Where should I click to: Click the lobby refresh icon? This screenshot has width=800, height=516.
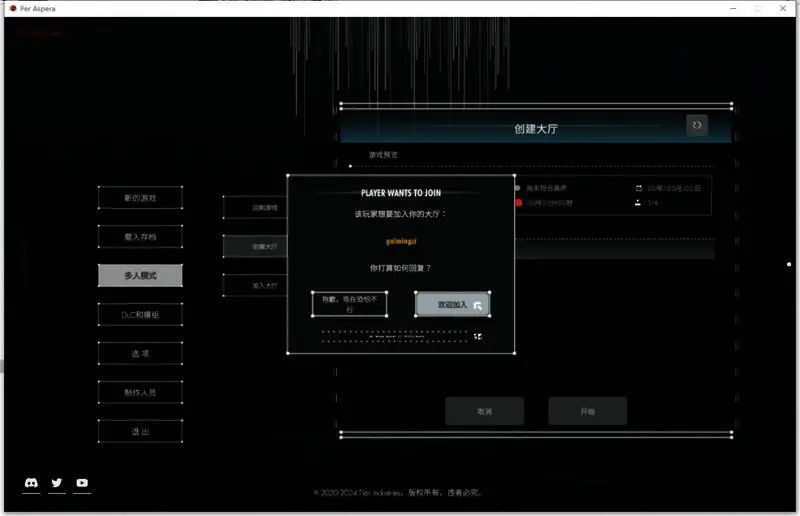[x=697, y=125]
